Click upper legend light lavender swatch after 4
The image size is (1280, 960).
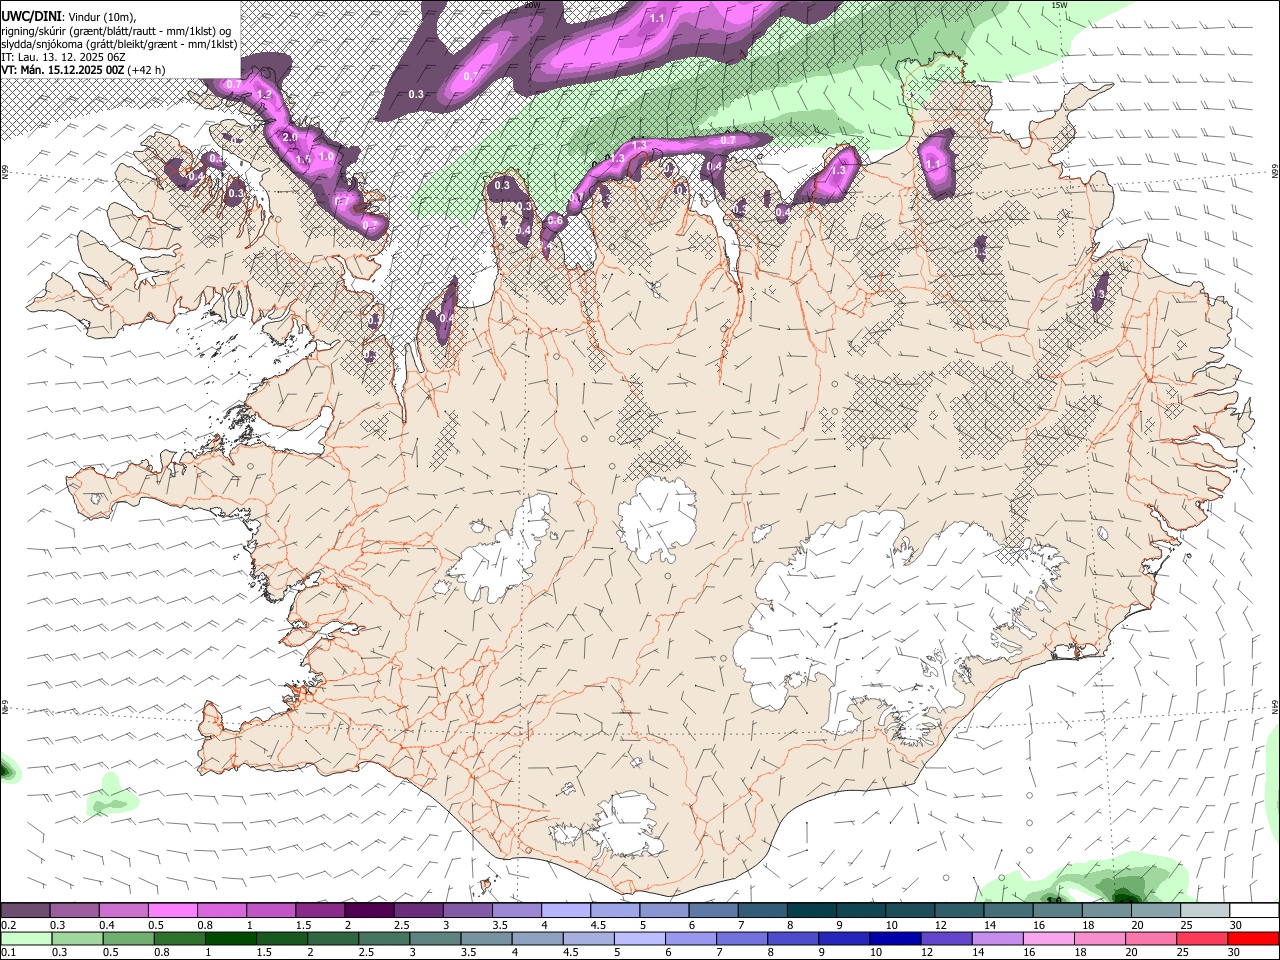tap(566, 910)
